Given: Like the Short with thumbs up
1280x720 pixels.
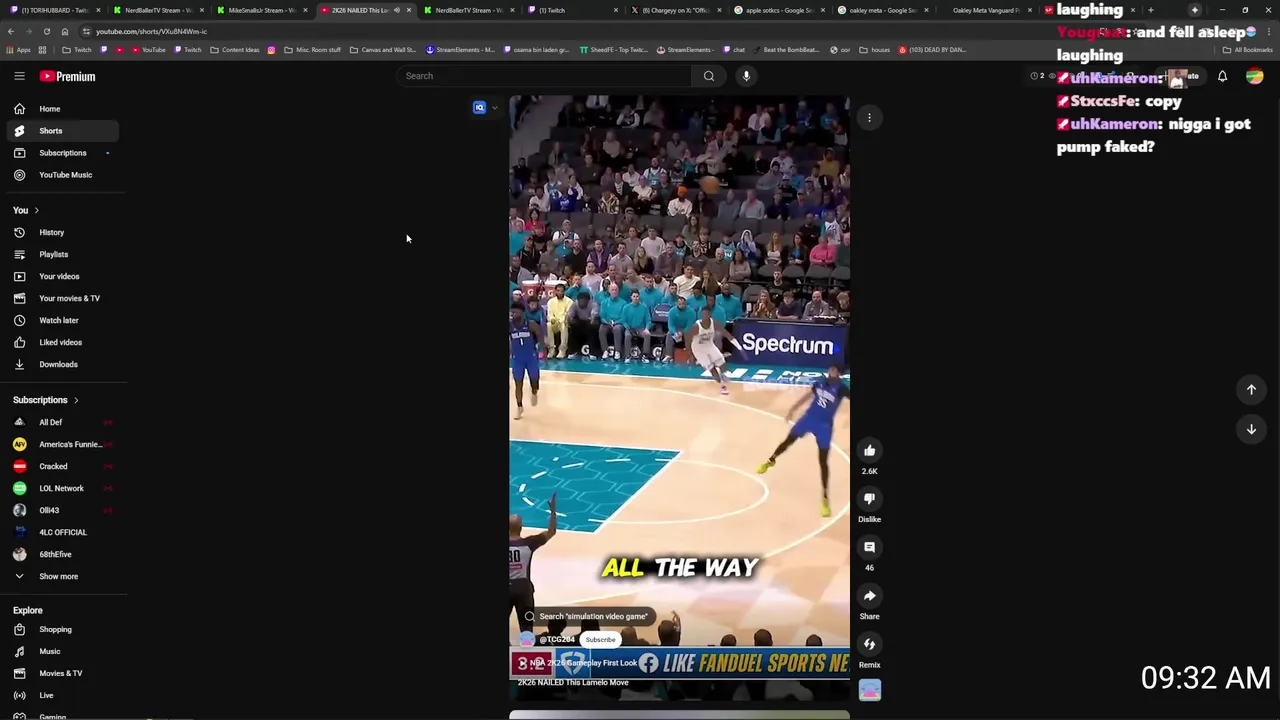Looking at the screenshot, I should pyautogui.click(x=869, y=451).
